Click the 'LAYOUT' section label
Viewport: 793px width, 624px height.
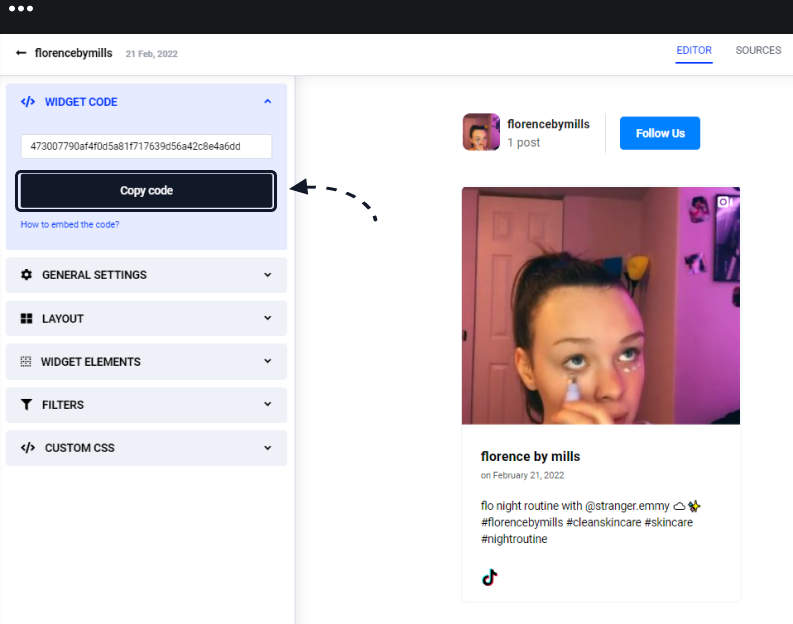click(x=63, y=319)
